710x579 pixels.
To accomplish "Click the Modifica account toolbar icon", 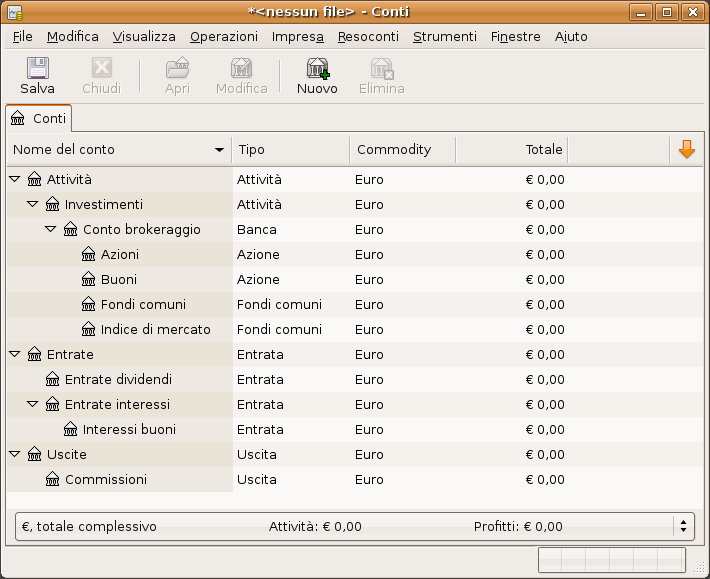I will pos(241,69).
